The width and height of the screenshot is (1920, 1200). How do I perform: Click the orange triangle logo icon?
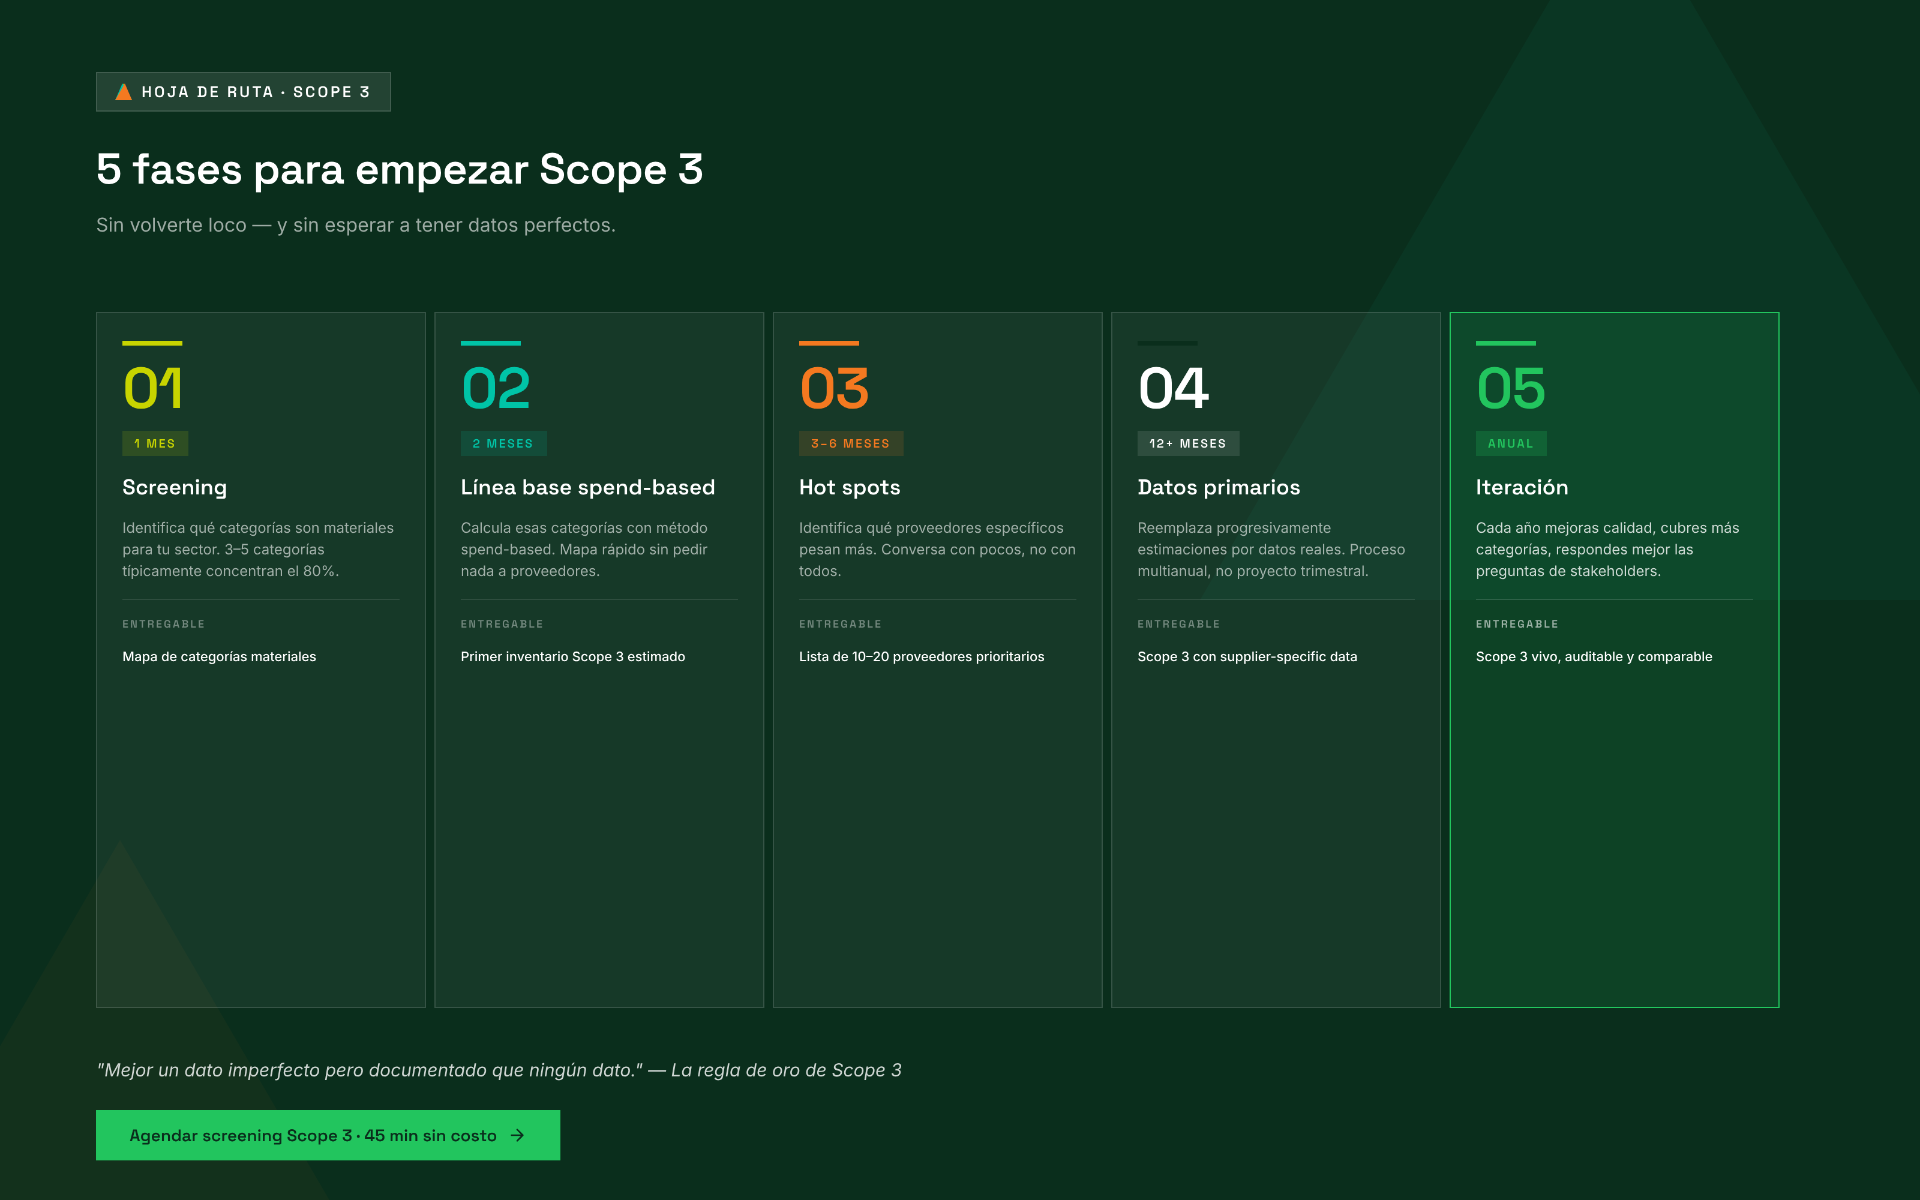(124, 92)
